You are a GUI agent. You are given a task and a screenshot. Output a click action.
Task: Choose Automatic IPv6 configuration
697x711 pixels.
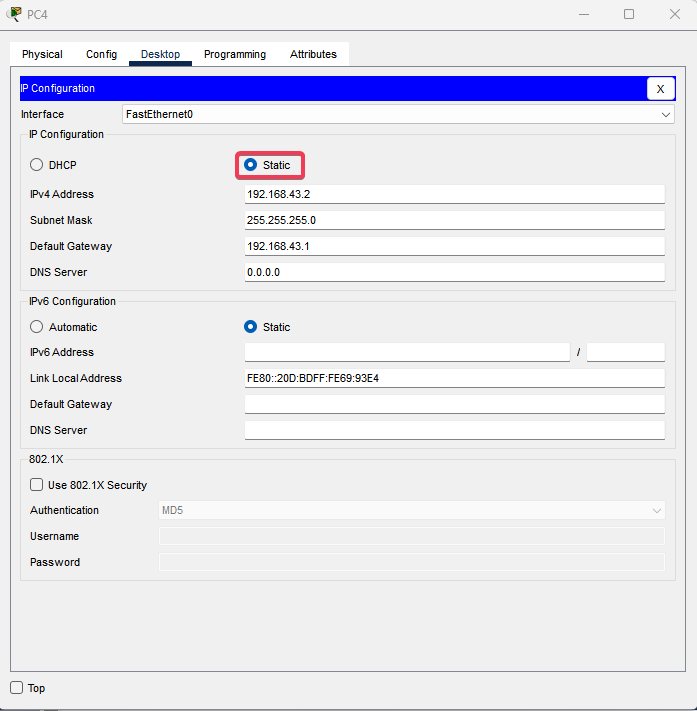click(x=37, y=327)
